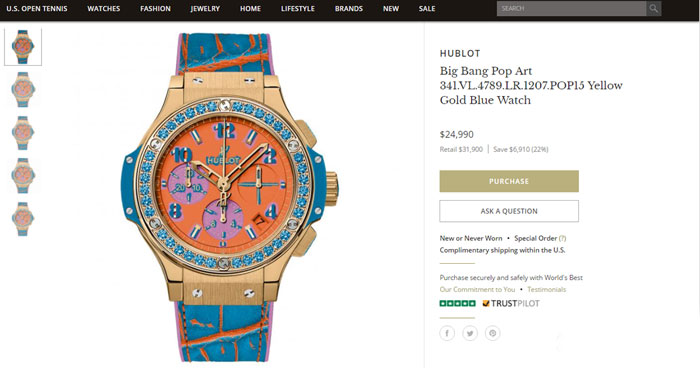Click the search magnifier icon

point(654,8)
